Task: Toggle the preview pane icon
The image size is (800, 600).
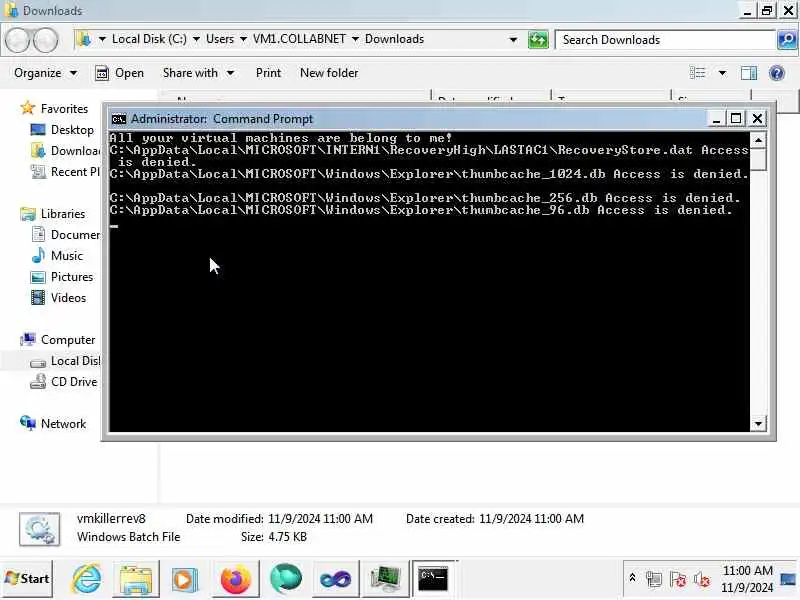Action: (749, 73)
